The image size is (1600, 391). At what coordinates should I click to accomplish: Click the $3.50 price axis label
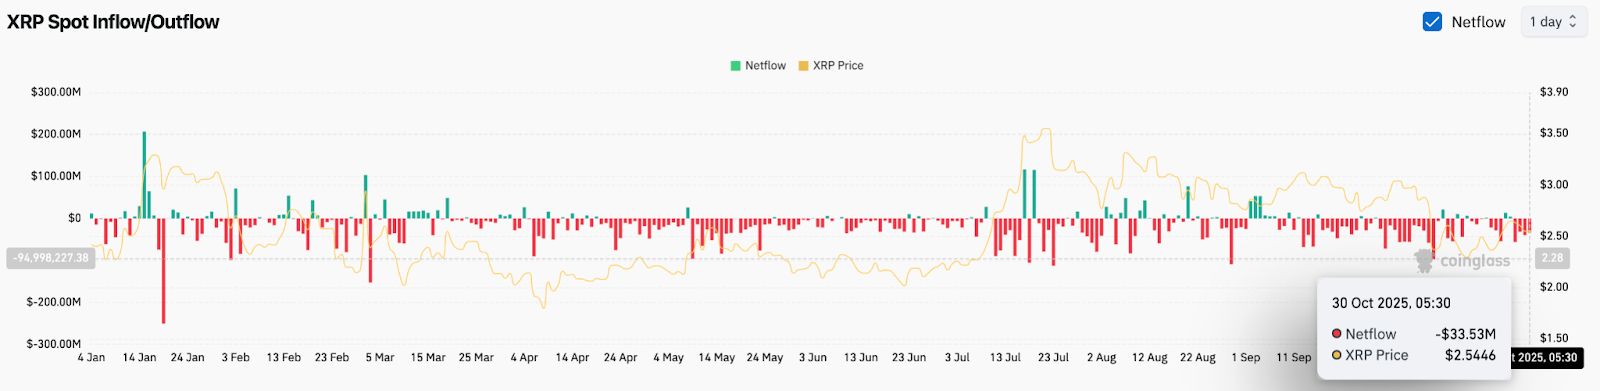tap(1554, 133)
